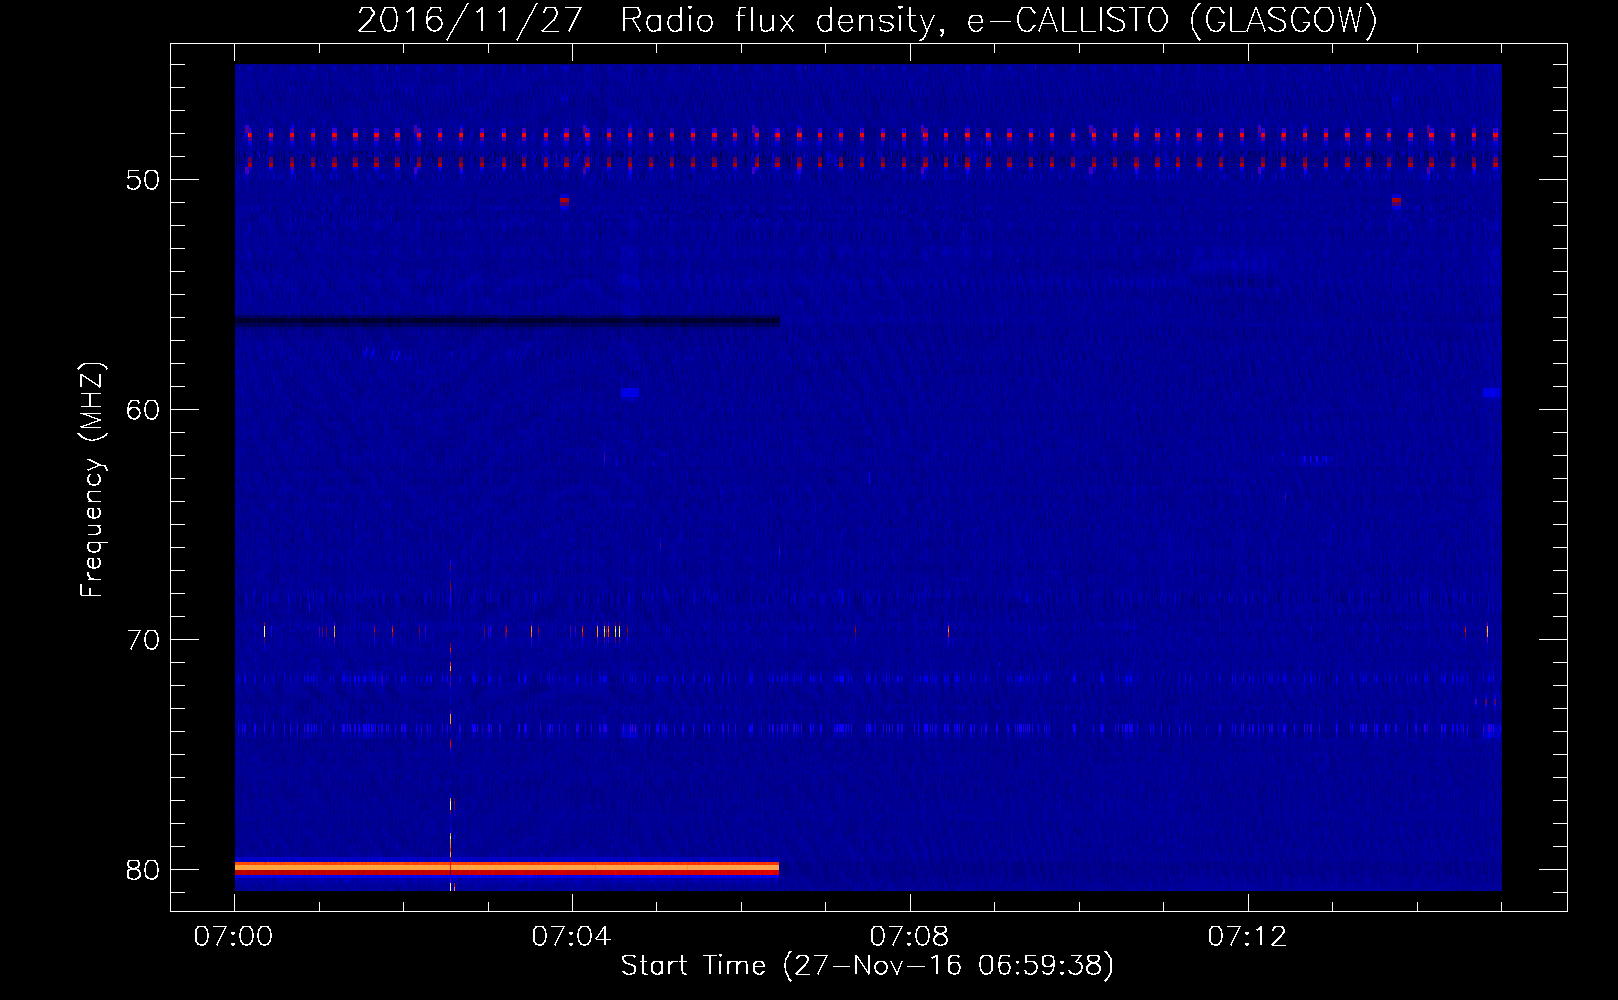Click the Frequency (MHZ) axis label
Image resolution: width=1618 pixels, height=1000 pixels.
point(92,480)
